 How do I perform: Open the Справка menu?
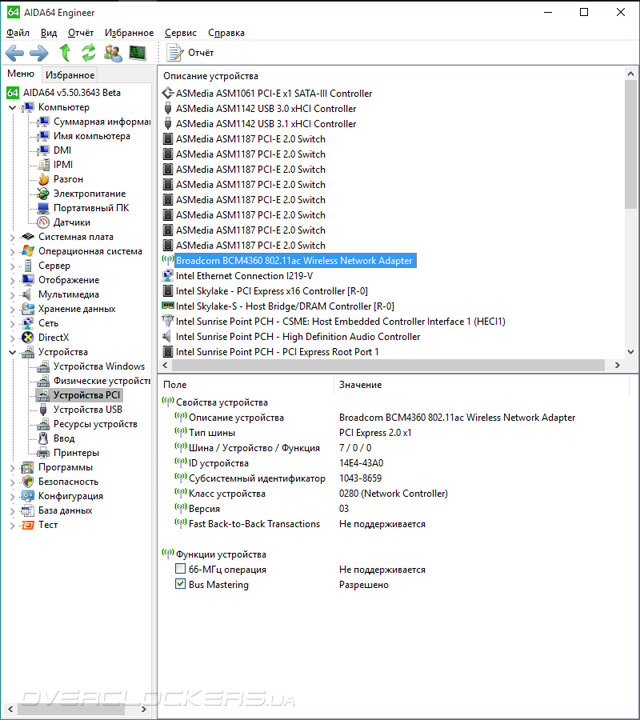point(226,33)
